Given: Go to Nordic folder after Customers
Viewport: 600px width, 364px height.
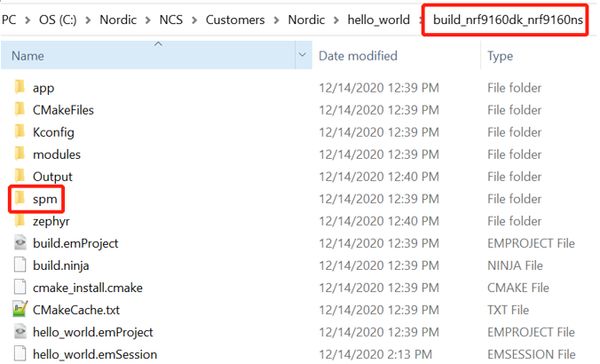Looking at the screenshot, I should click(306, 20).
